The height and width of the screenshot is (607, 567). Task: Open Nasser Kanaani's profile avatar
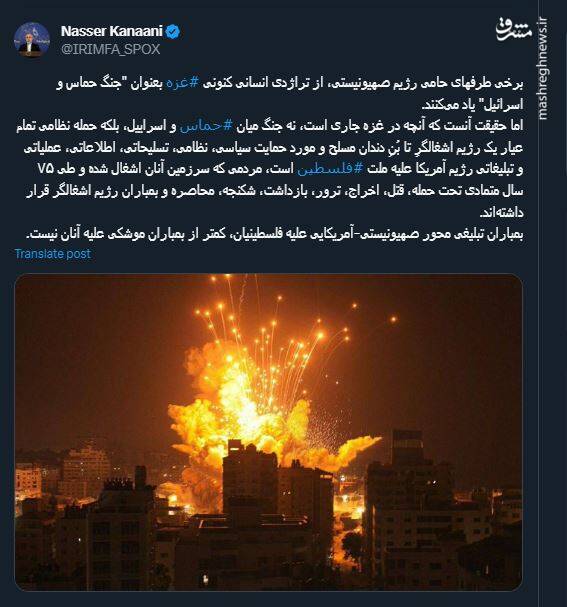pos(32,40)
